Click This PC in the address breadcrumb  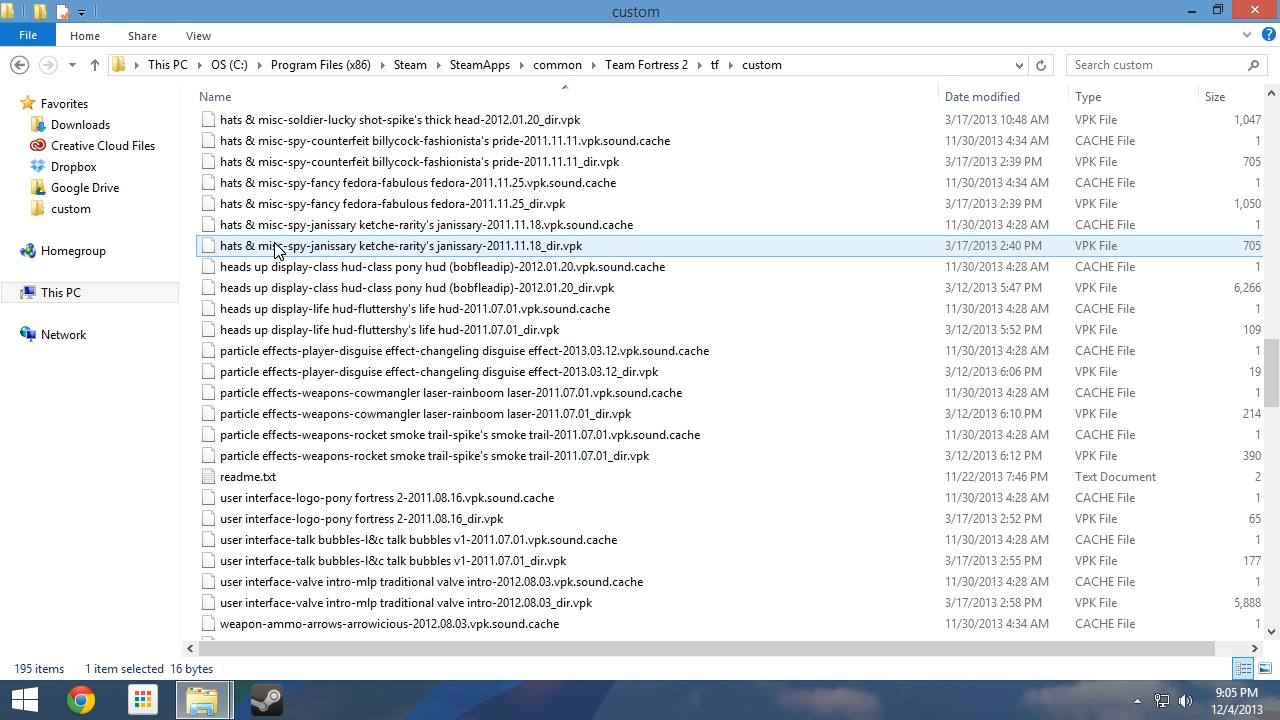167,65
